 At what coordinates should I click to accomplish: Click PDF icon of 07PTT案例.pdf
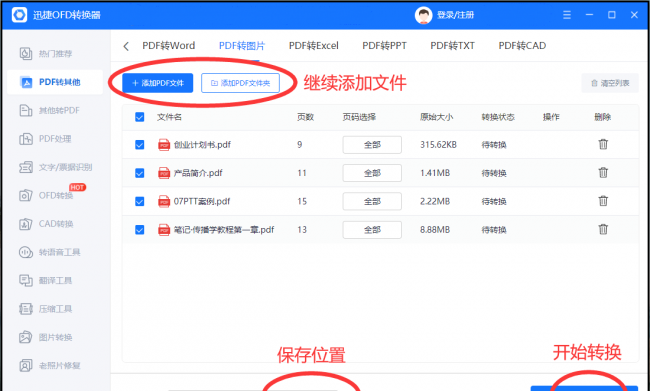pyautogui.click(x=164, y=202)
